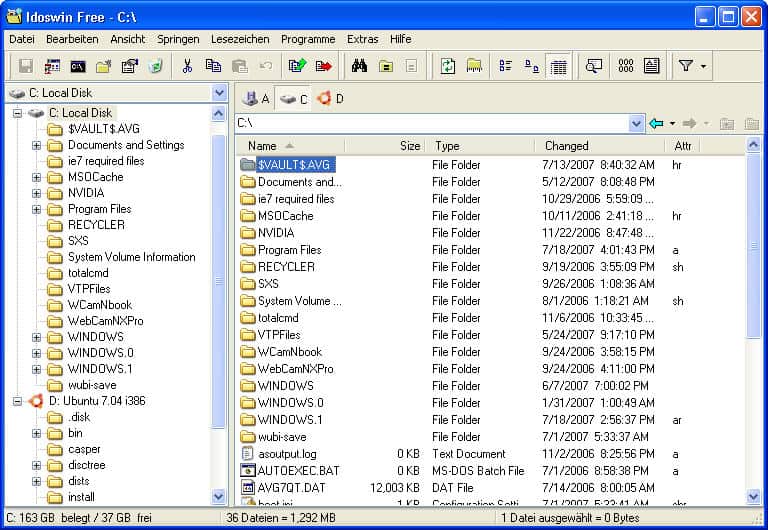
Task: Open the Extras menu
Action: [x=362, y=39]
